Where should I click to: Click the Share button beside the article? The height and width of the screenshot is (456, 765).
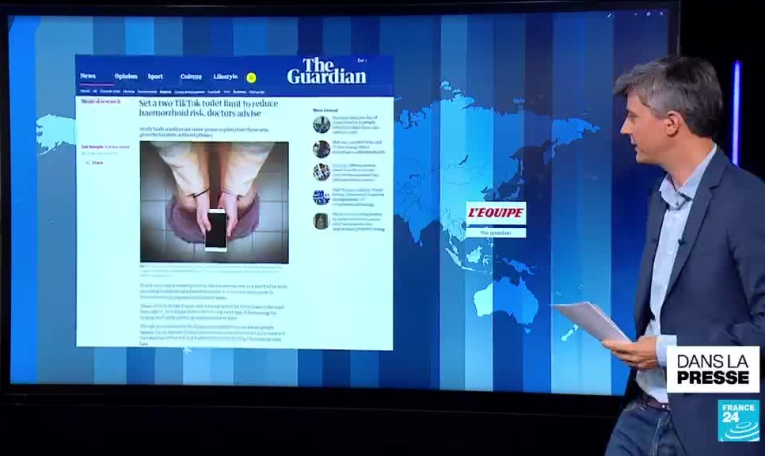point(95,163)
